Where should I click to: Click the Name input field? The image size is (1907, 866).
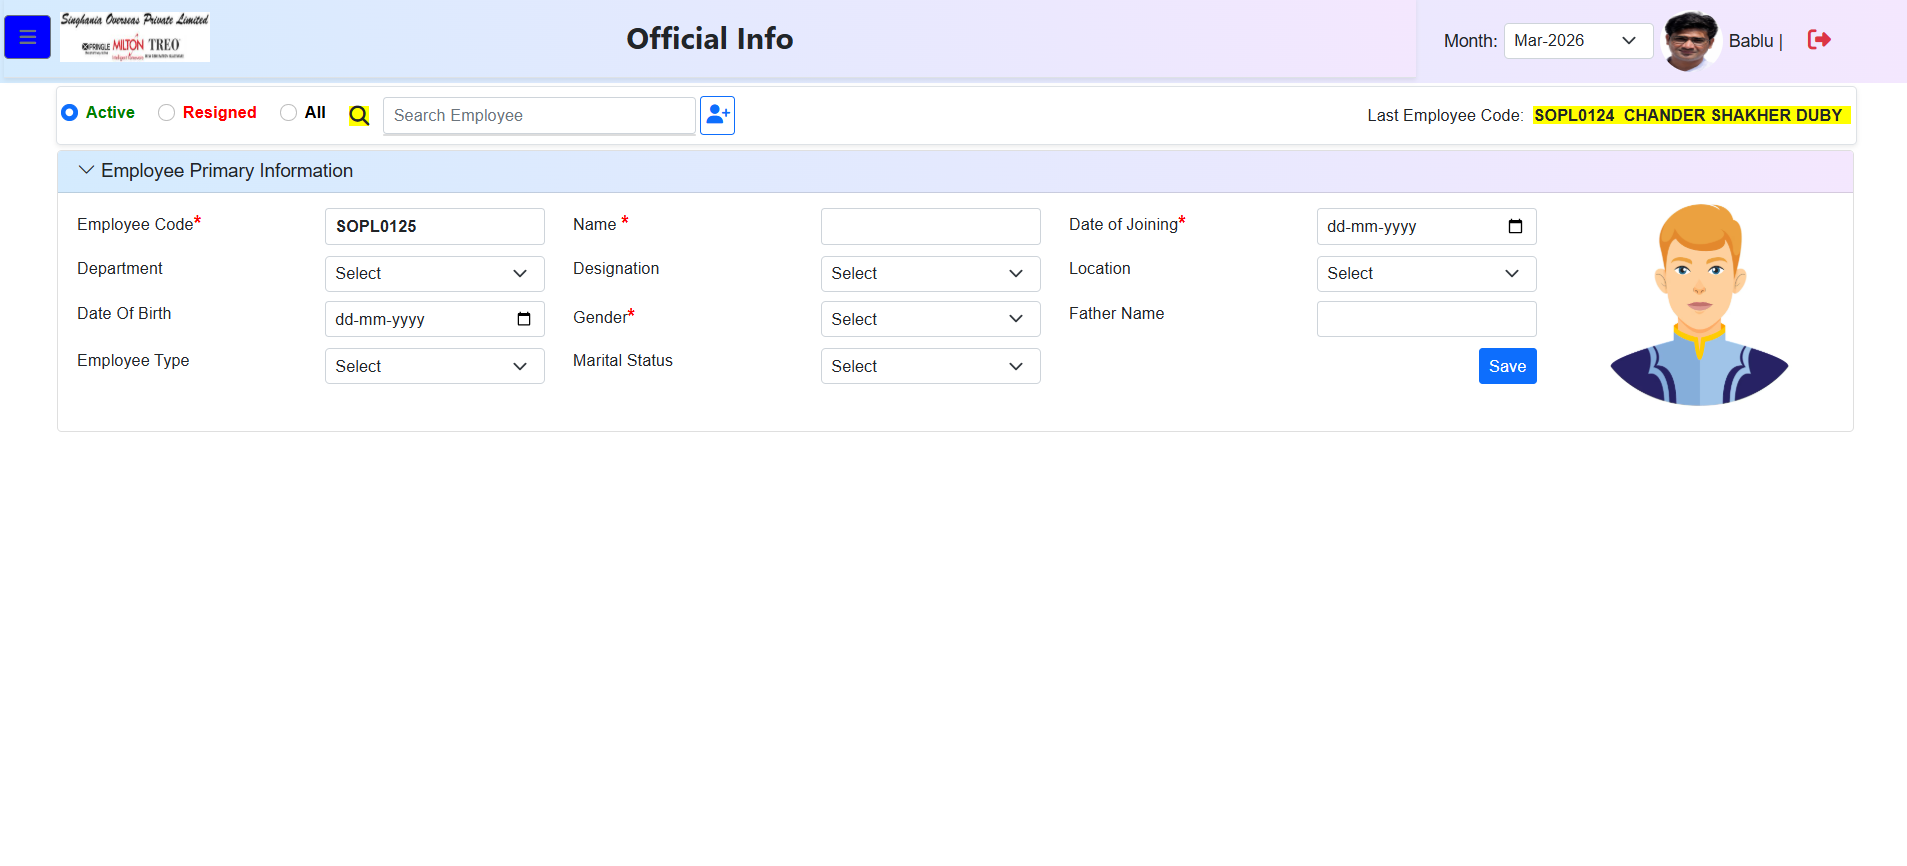(x=930, y=226)
